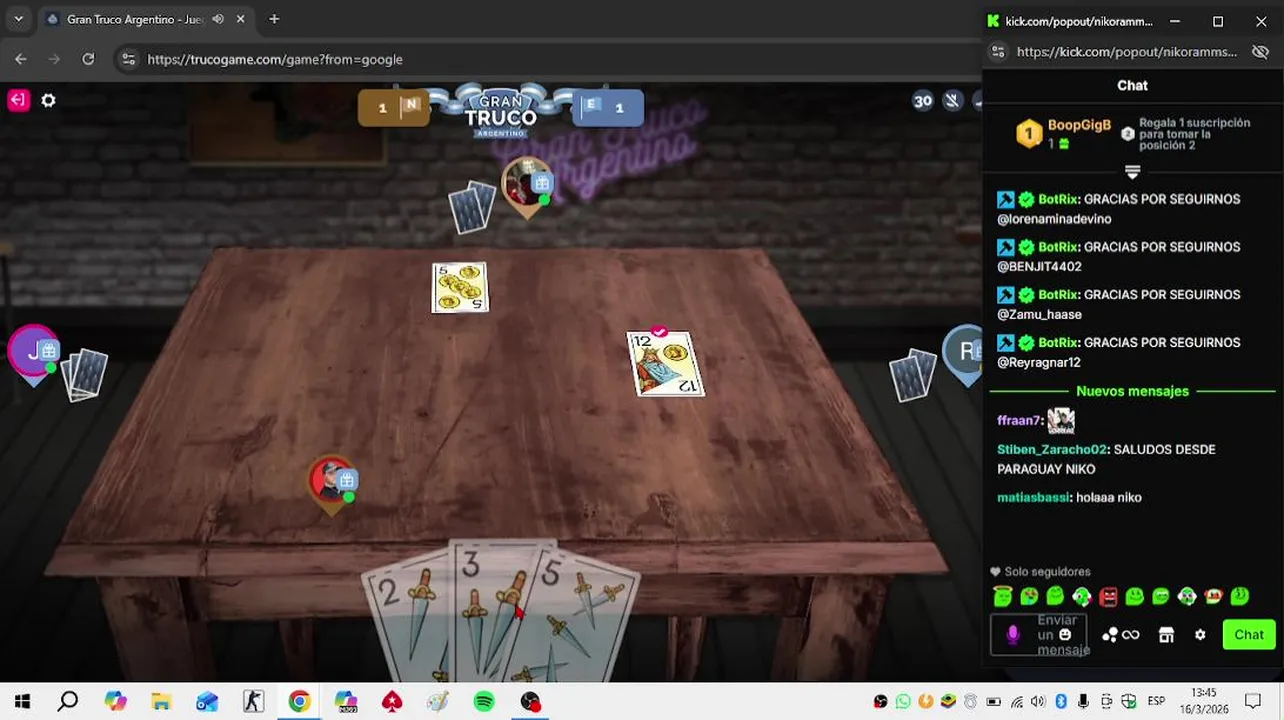
Task: Open the taskbar search
Action: tap(68, 701)
